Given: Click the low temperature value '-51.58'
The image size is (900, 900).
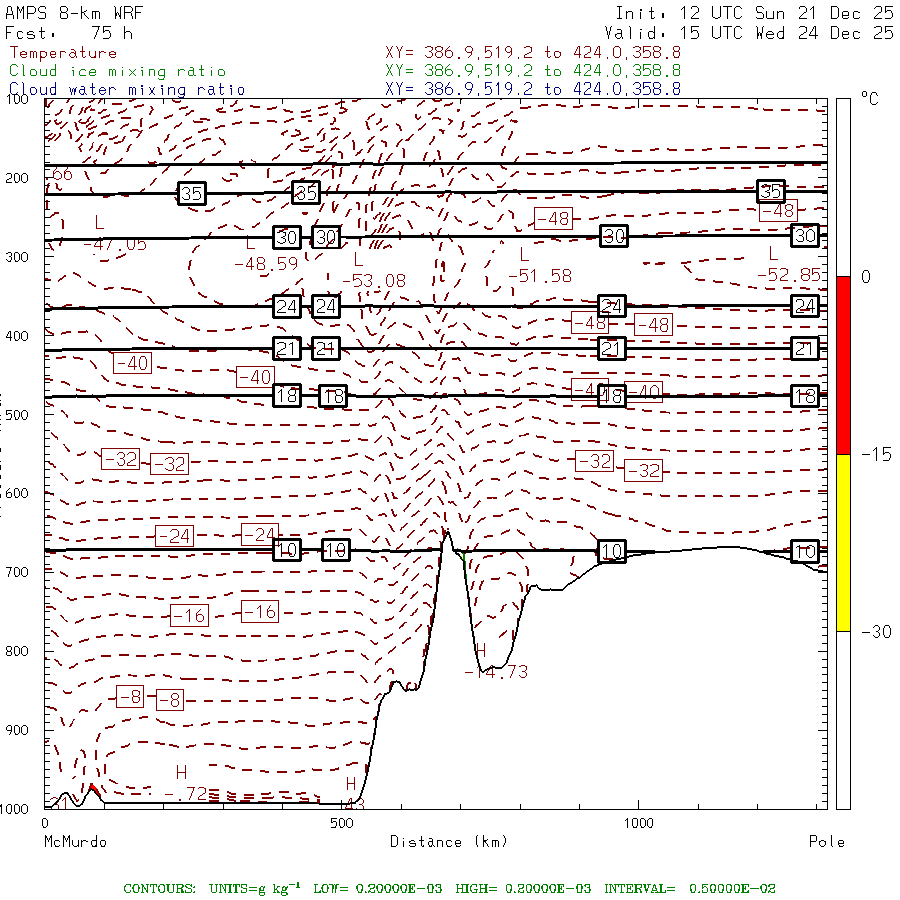Looking at the screenshot, I should pos(540,276).
